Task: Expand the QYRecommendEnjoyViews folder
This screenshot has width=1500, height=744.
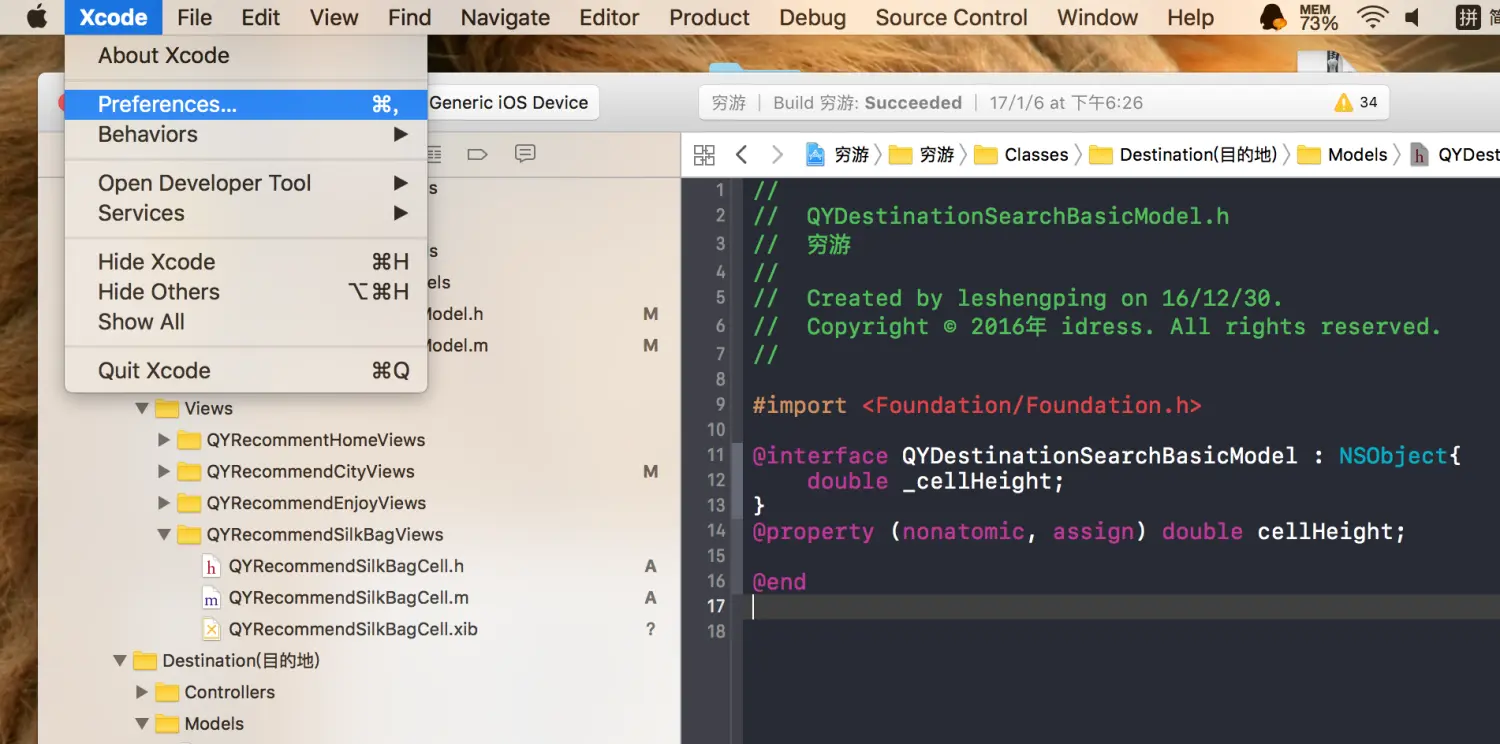Action: [x=164, y=503]
